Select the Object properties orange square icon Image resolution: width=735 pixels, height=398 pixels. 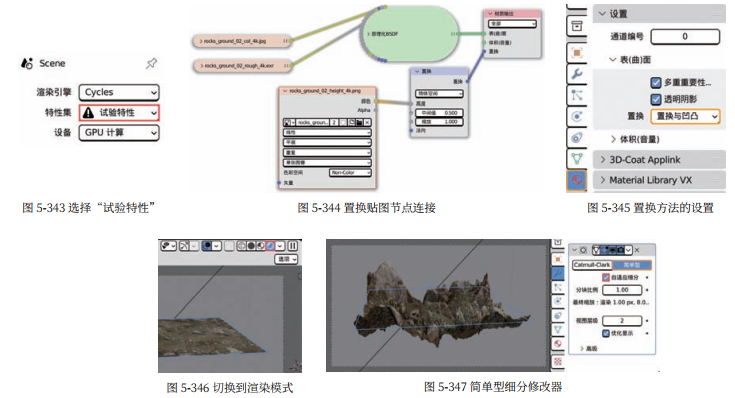point(577,53)
